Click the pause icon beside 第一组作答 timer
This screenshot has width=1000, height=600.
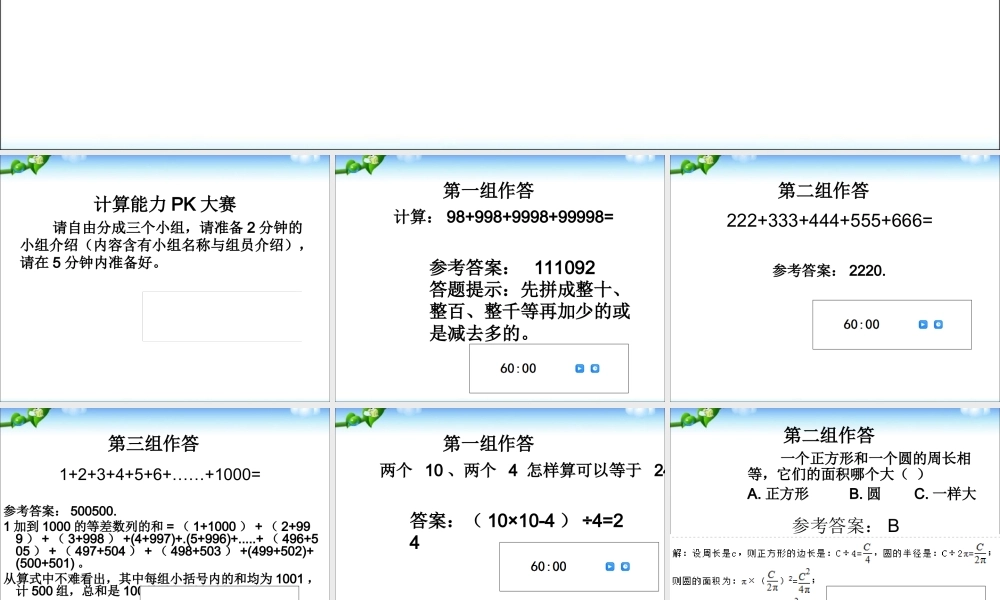(x=596, y=368)
